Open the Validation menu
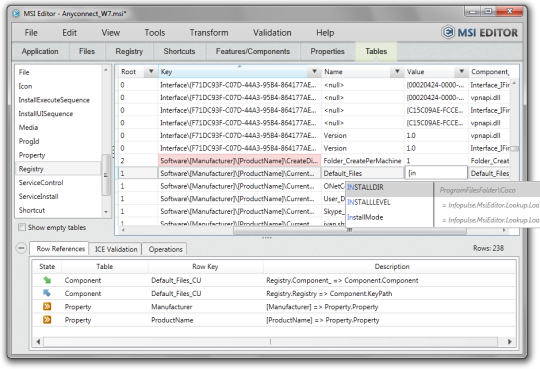Viewport: 540px width, 369px height. tap(272, 33)
